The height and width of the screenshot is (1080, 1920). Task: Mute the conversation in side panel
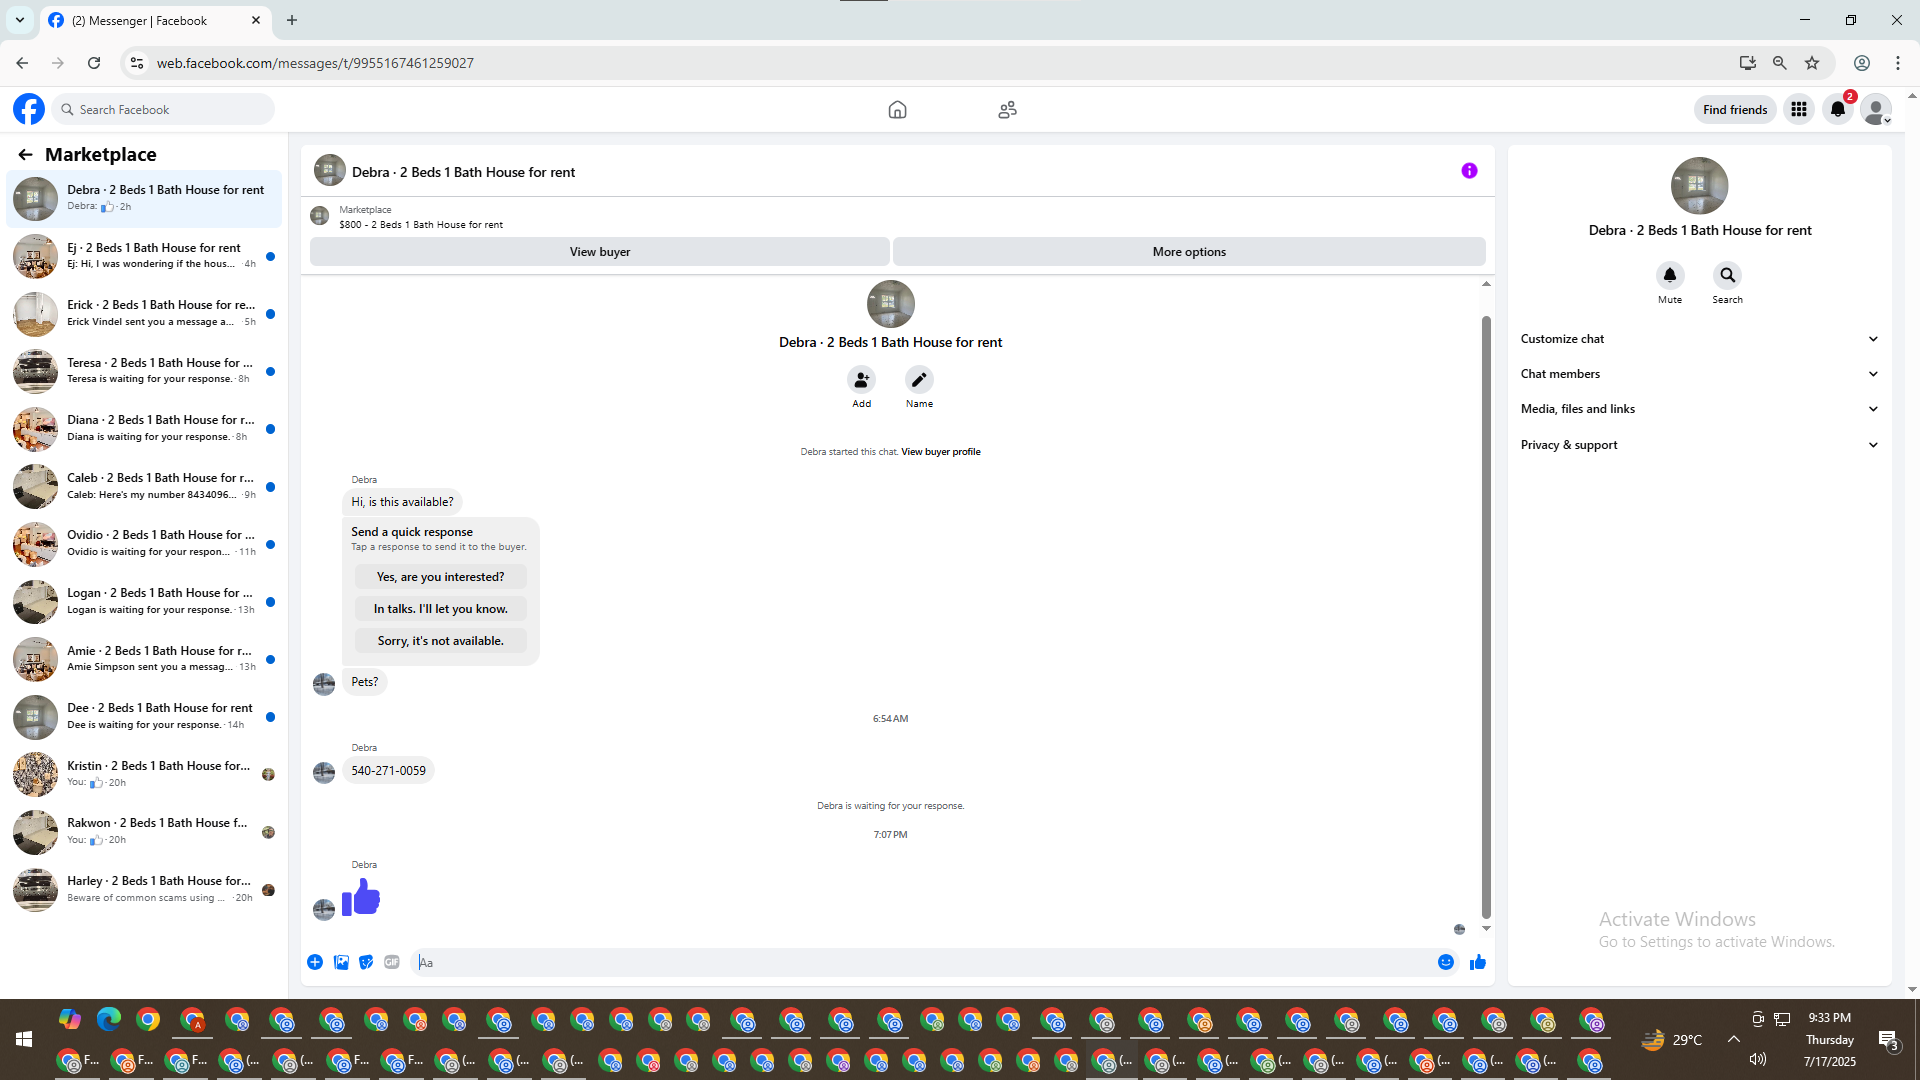coord(1670,275)
